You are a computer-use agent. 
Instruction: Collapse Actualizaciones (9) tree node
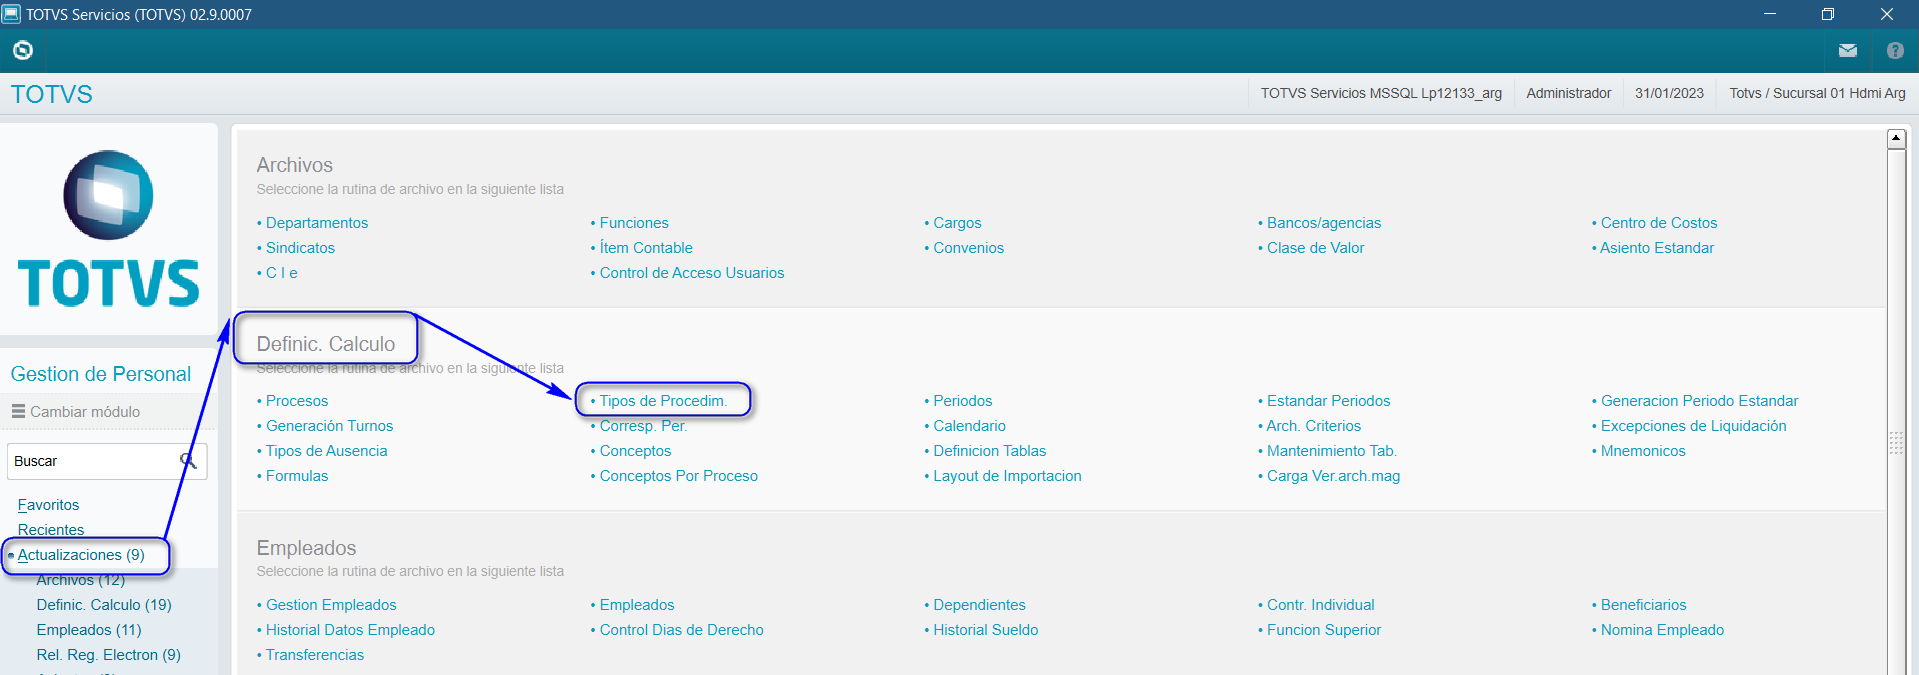(x=81, y=555)
